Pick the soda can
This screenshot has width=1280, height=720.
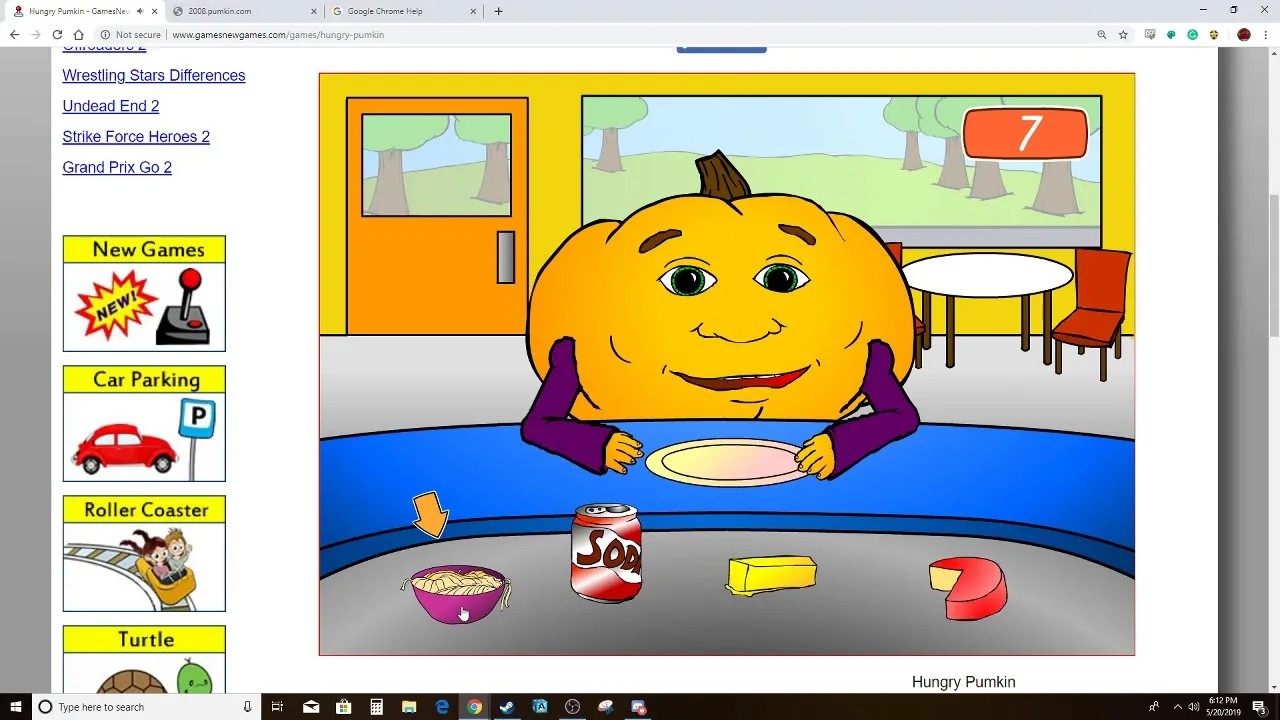606,553
